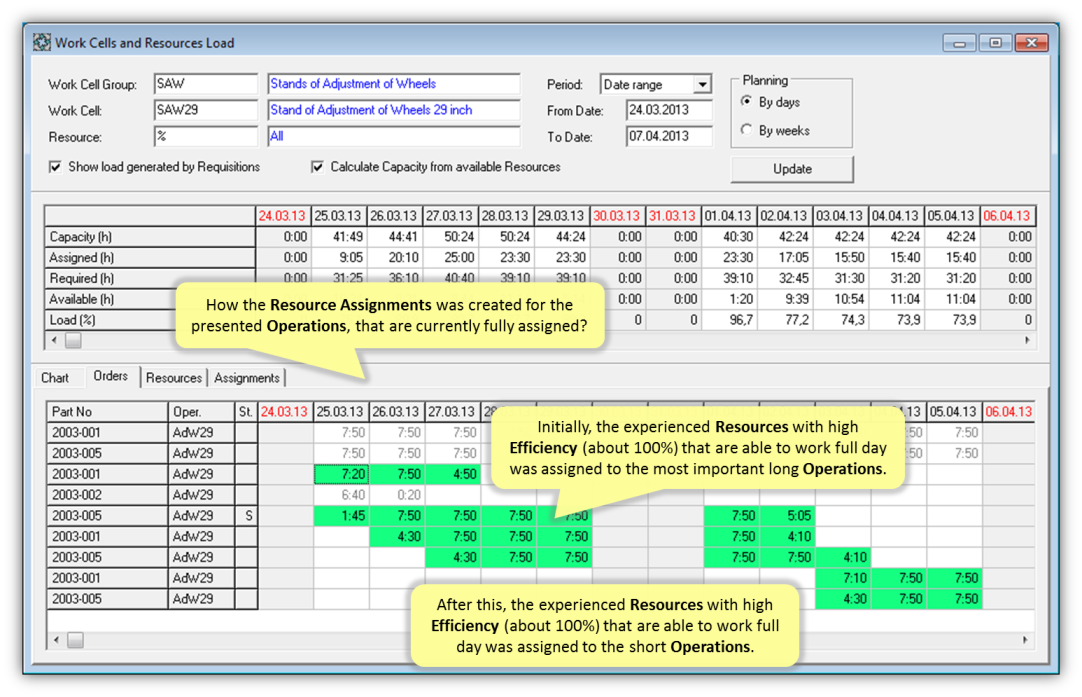Click the Resource description field showing All
This screenshot has height=697, width=1082.
point(394,136)
